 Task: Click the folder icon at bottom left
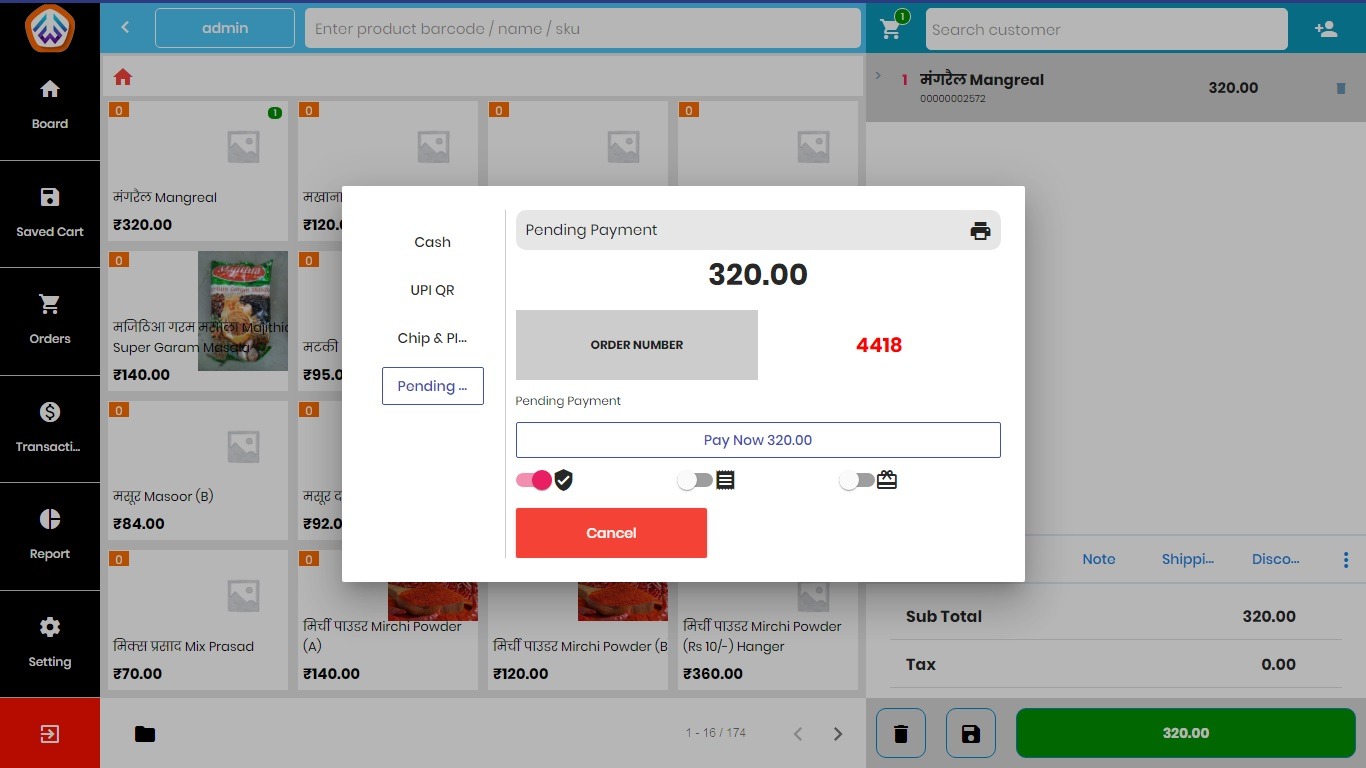pos(145,734)
